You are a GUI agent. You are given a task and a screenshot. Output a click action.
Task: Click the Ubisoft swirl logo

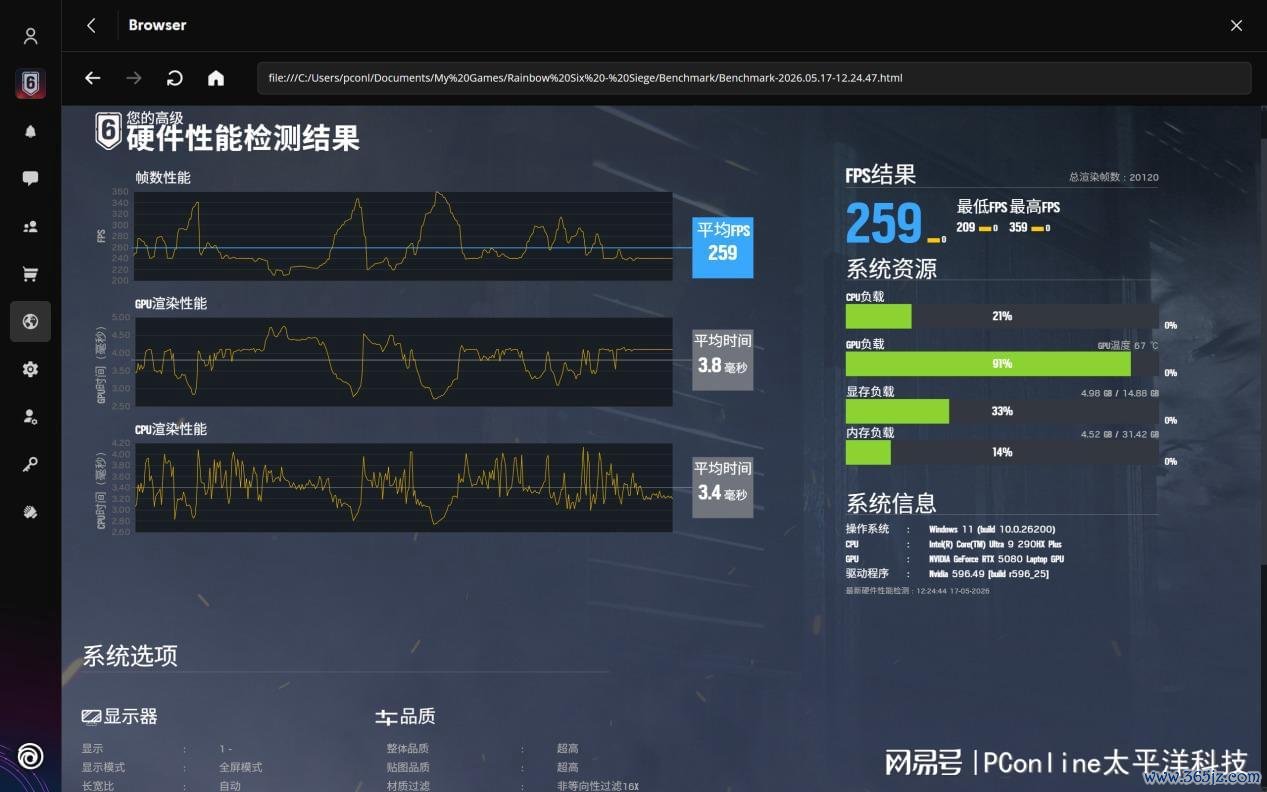tap(30, 756)
